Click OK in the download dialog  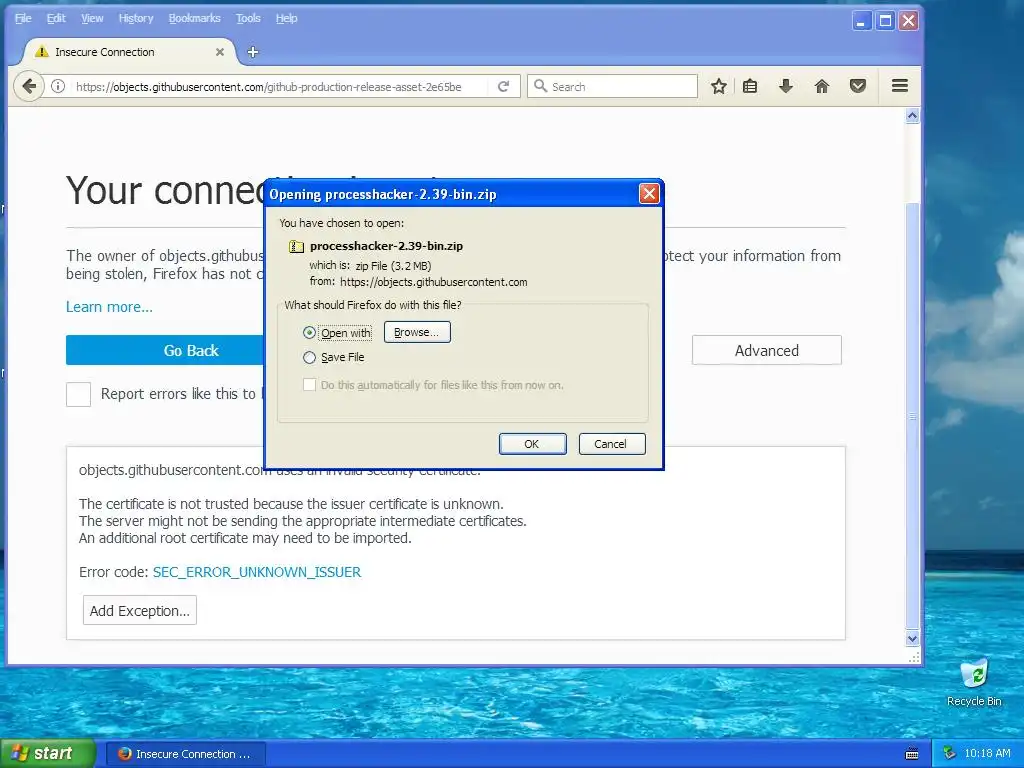click(x=532, y=444)
